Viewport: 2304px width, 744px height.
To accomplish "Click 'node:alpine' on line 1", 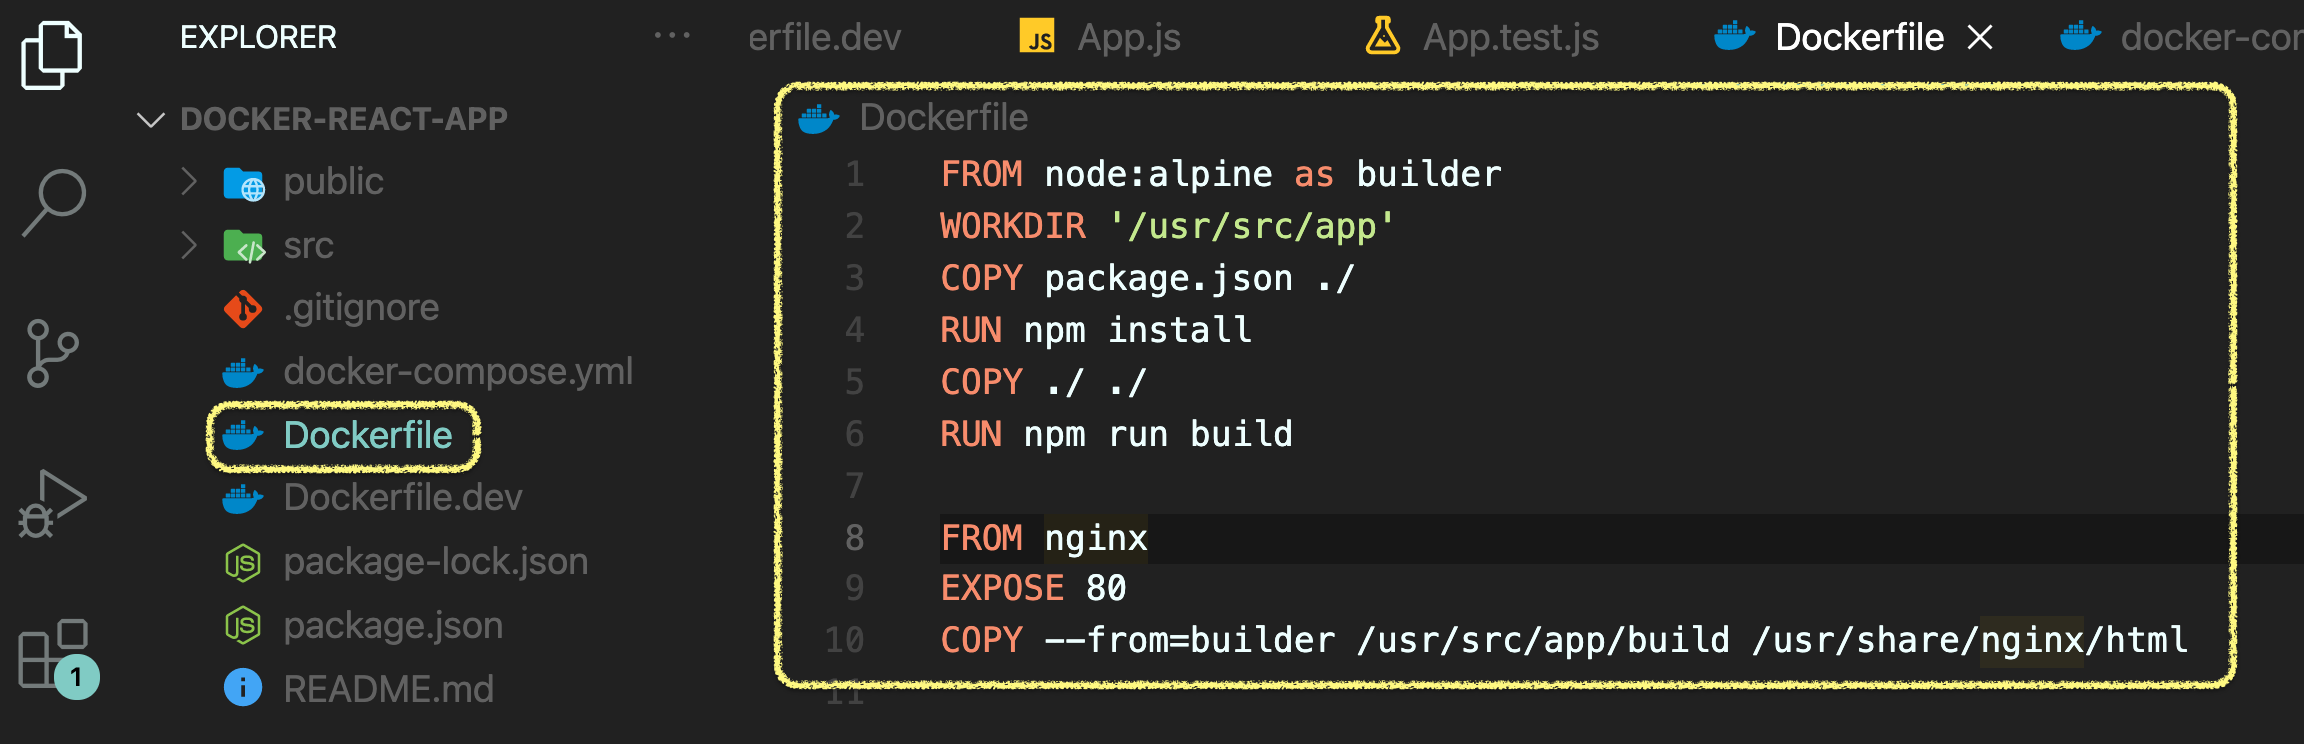I will pos(1158,174).
